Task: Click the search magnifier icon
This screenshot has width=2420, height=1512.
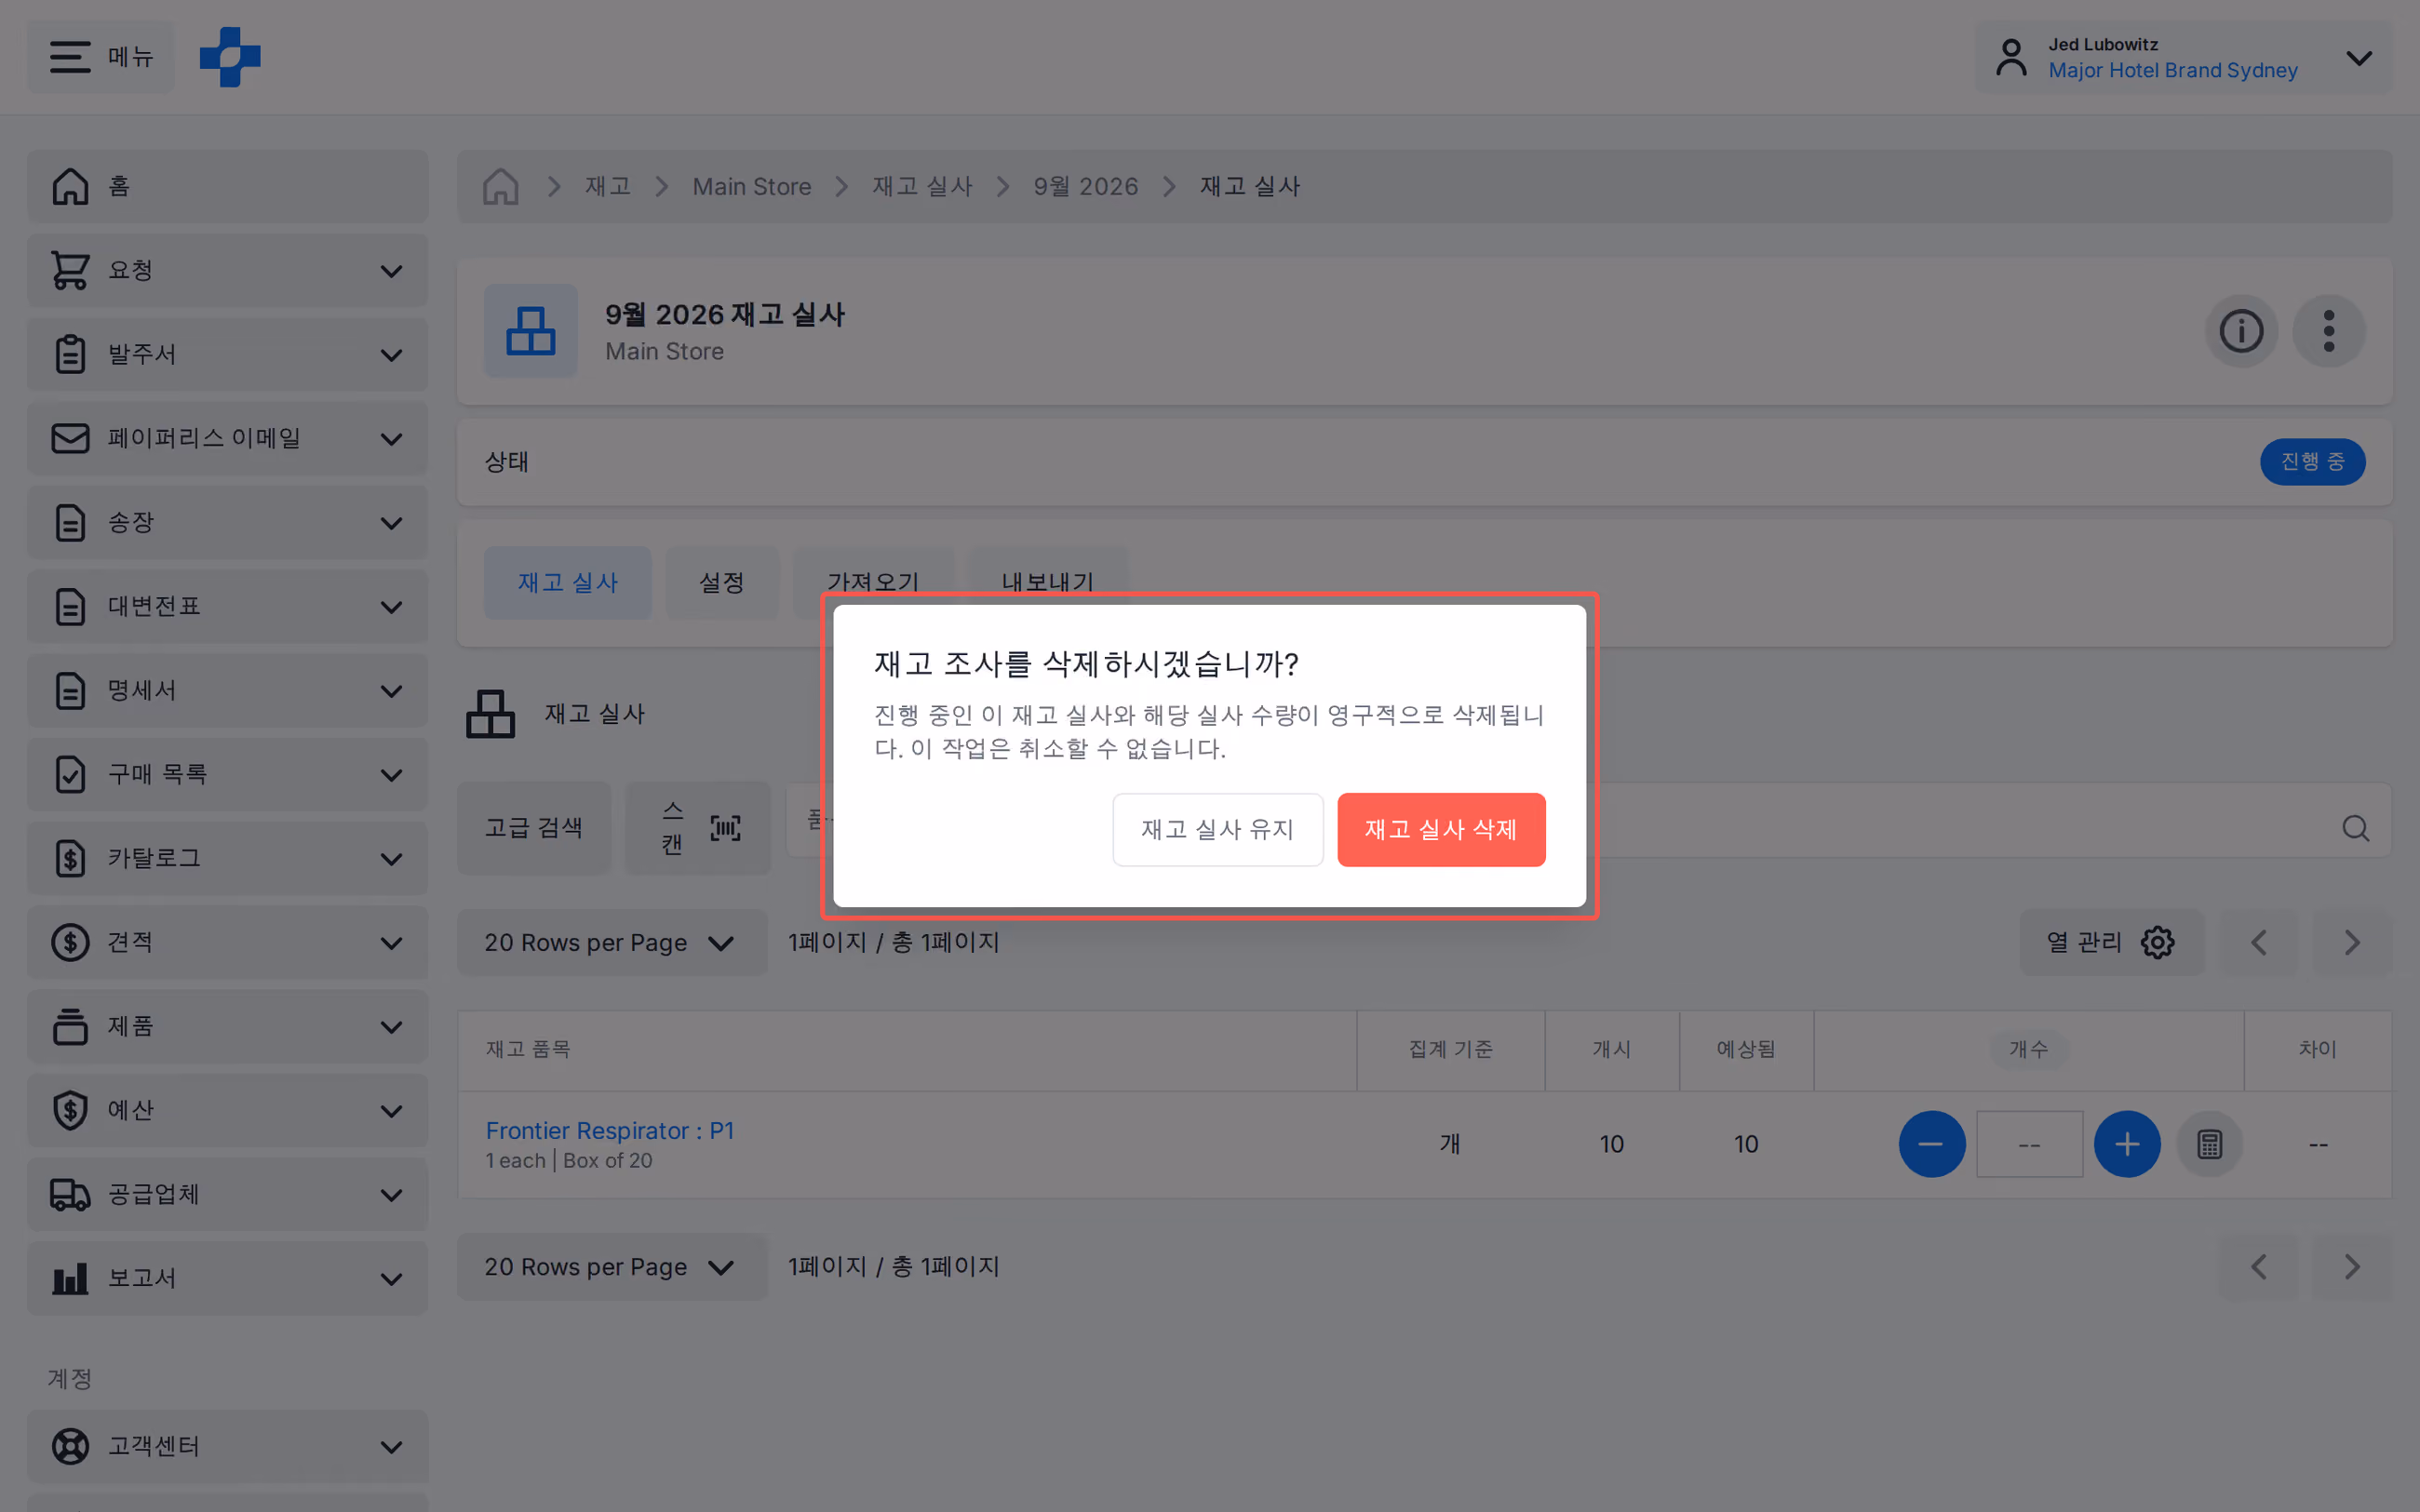Action: point(2355,828)
